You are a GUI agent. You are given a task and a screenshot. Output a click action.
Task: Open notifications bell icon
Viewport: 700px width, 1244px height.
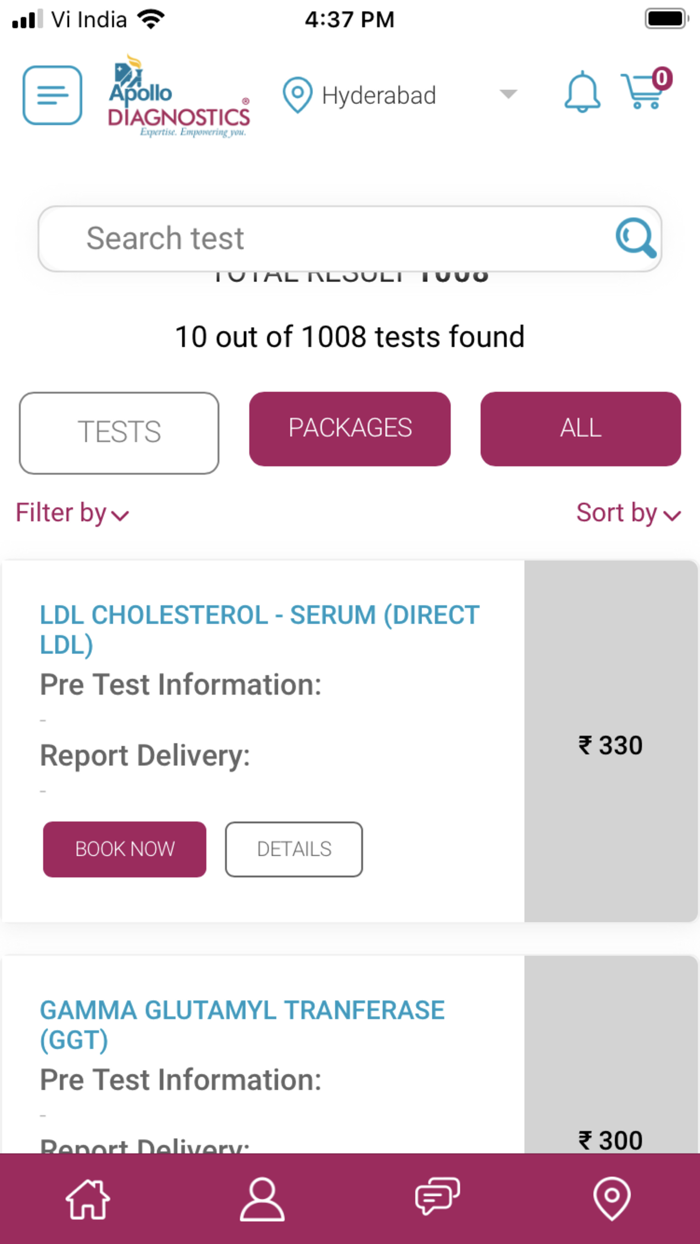pyautogui.click(x=582, y=94)
